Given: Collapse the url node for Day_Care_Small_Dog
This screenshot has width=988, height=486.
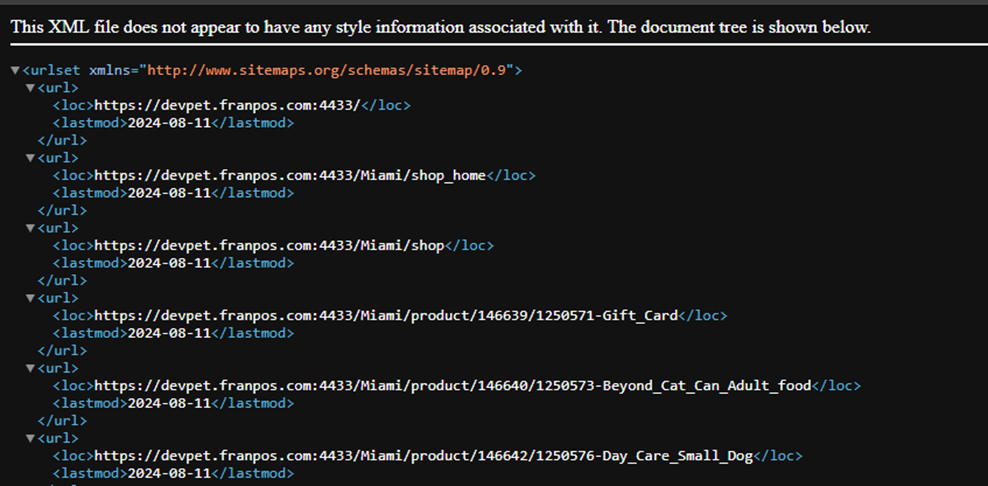Looking at the screenshot, I should (x=30, y=438).
